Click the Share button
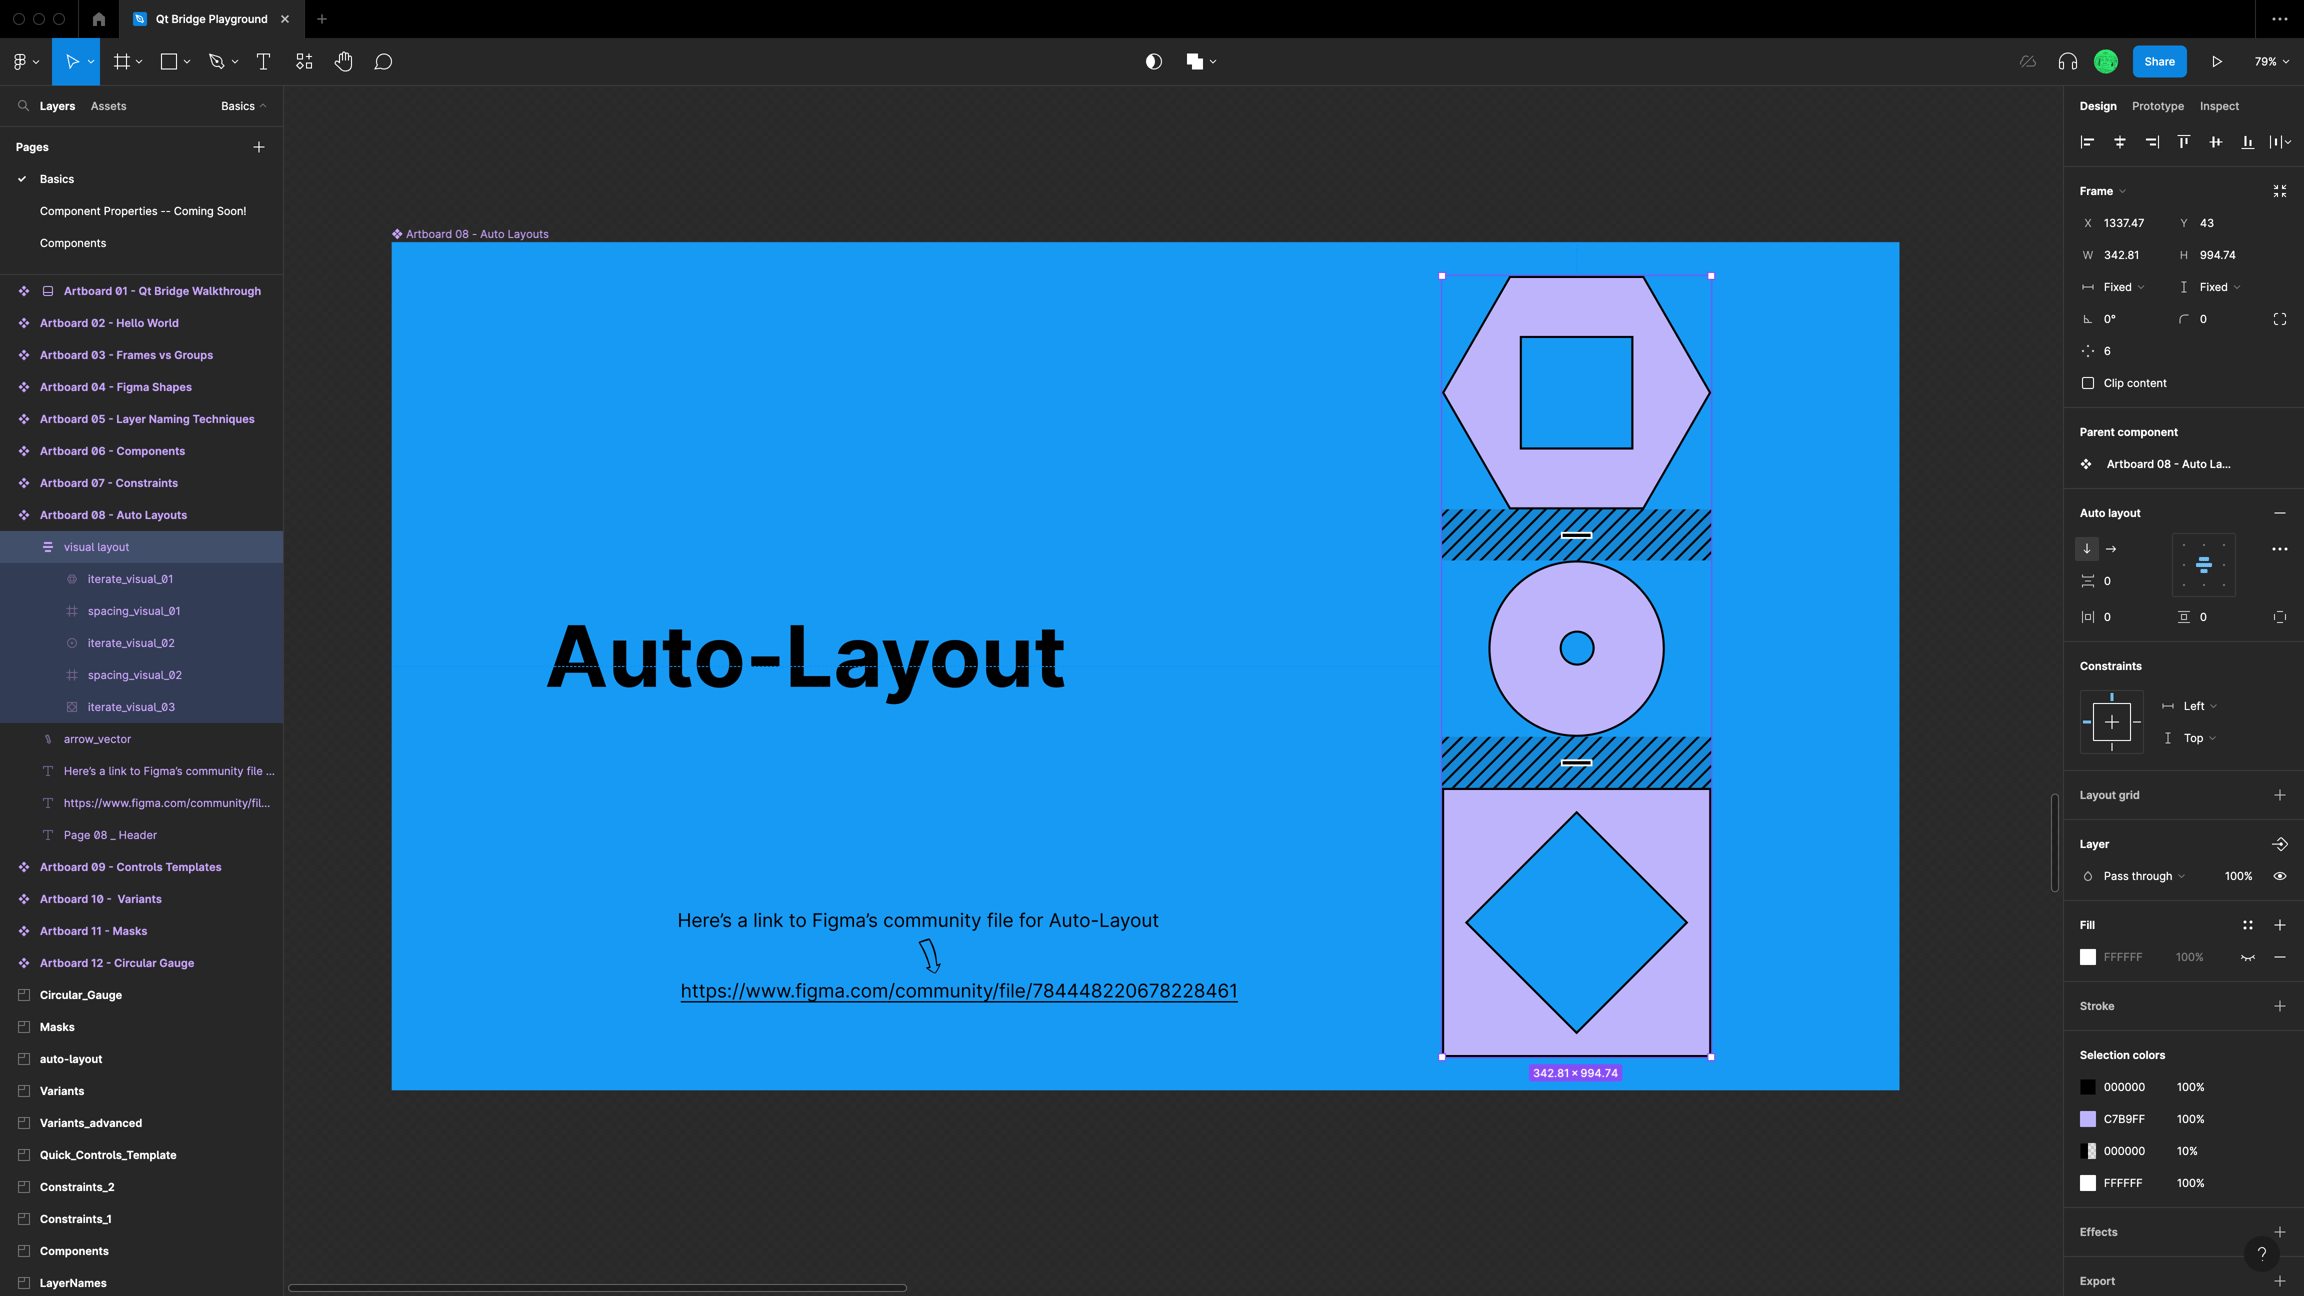 tap(2159, 62)
